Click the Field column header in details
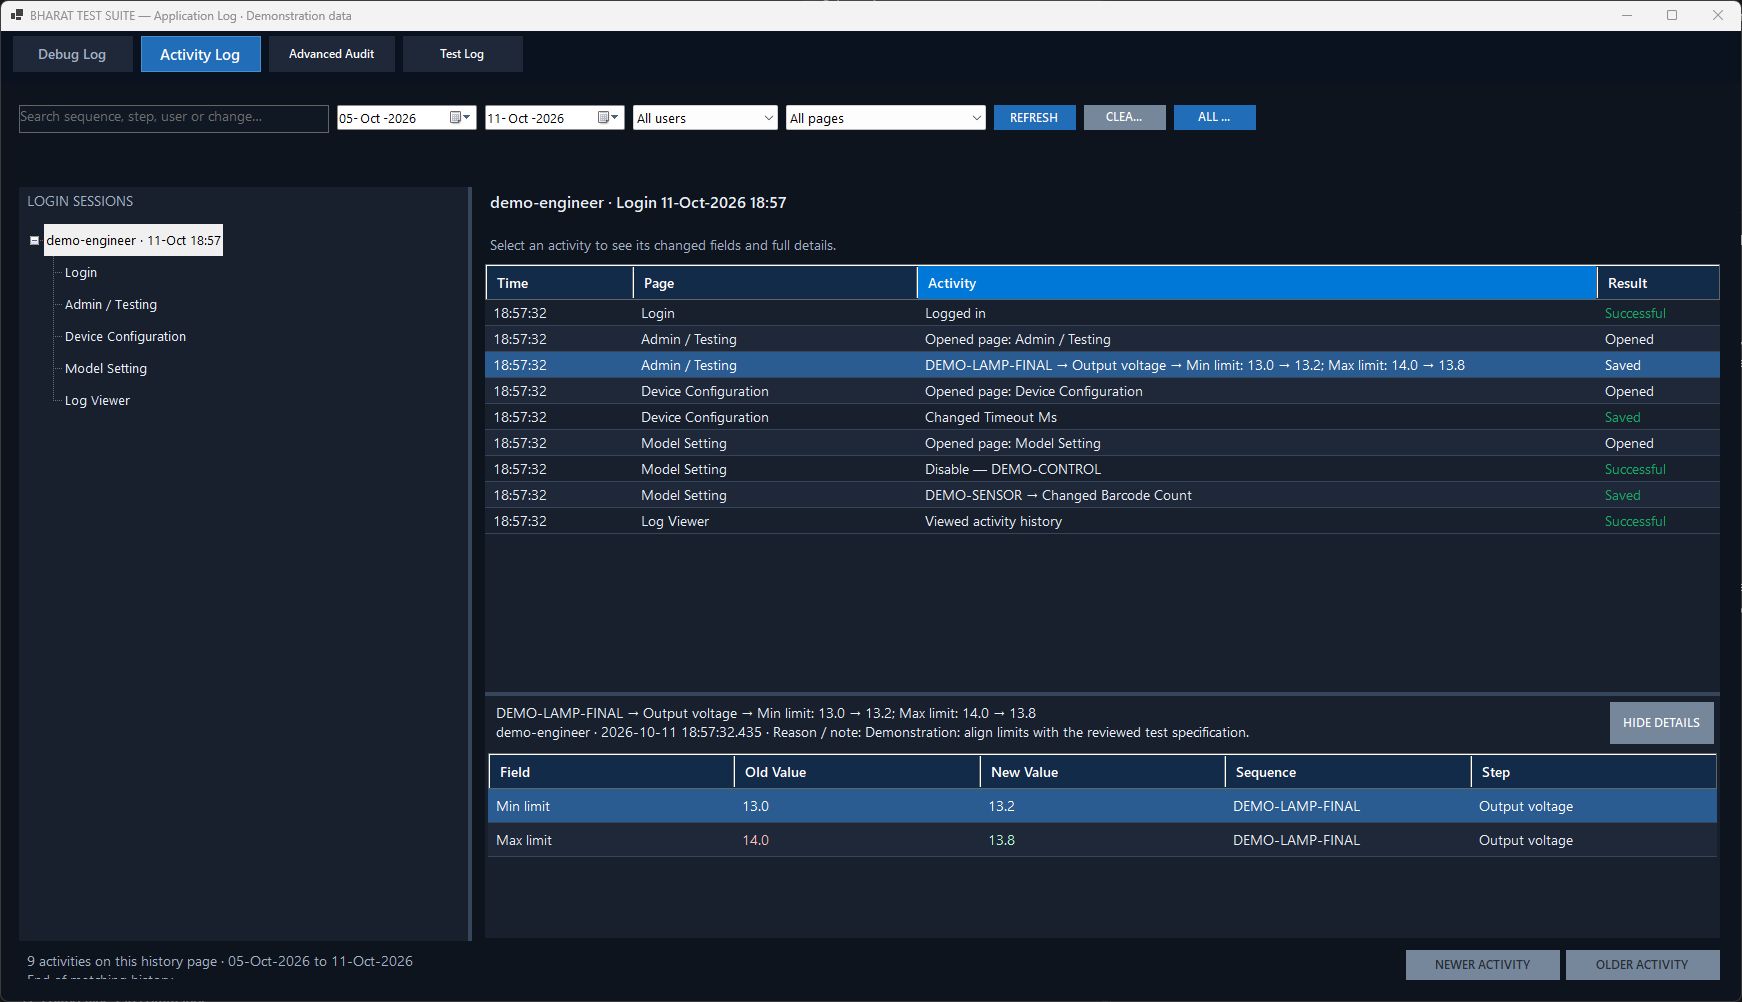The width and height of the screenshot is (1742, 1002). point(611,772)
